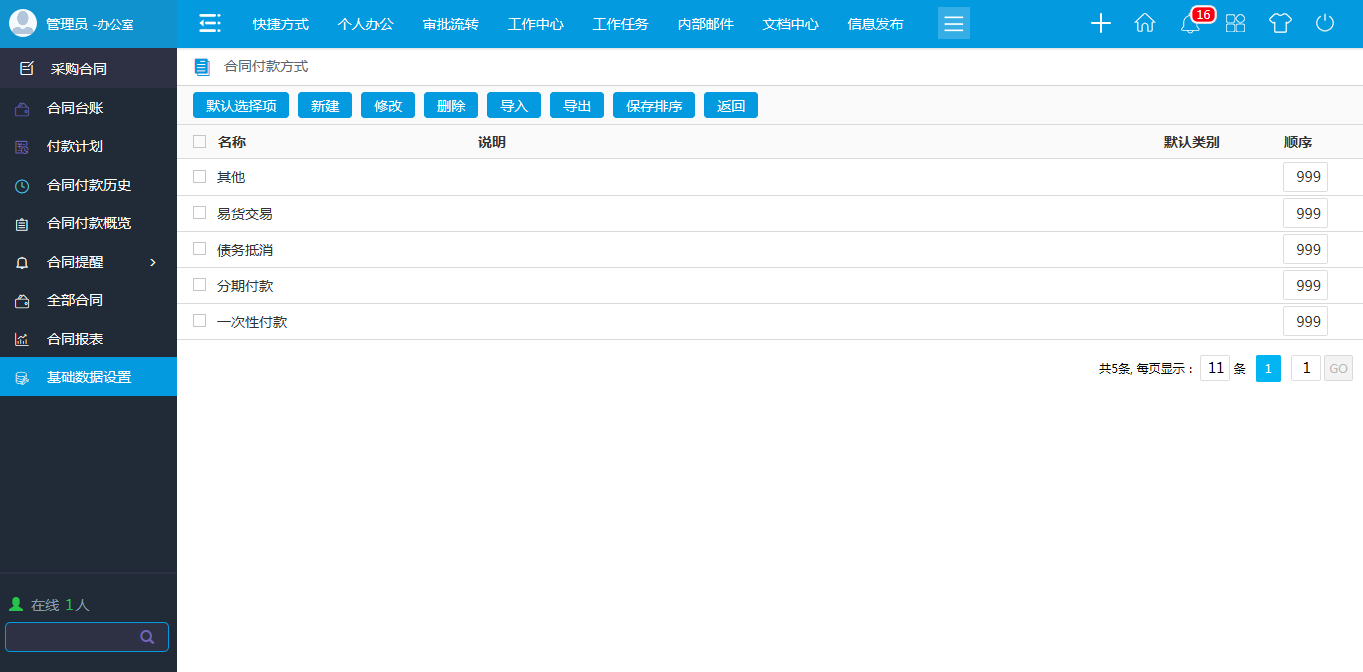Click the plus icon in header
The image size is (1363, 672).
(x=1101, y=23)
